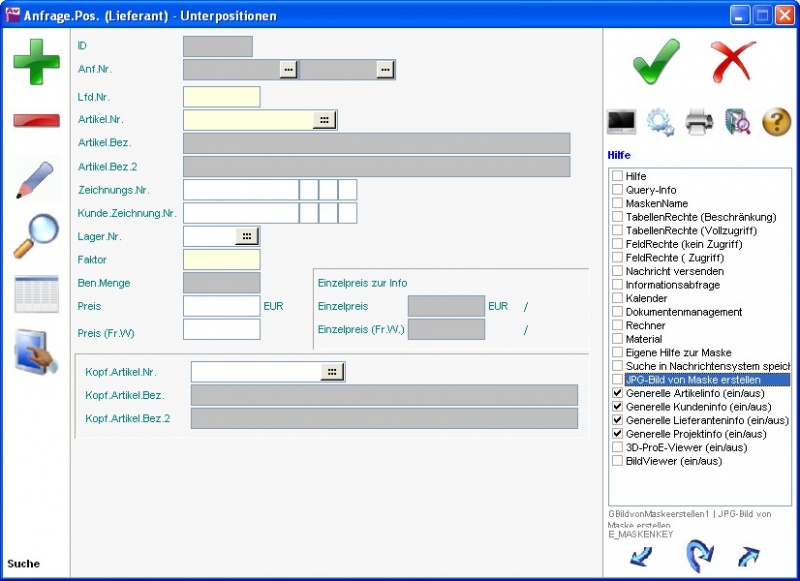Viewport: 800px width, 581px height.
Task: Check the Dokumentenmanagement checkbox
Action: coord(617,312)
